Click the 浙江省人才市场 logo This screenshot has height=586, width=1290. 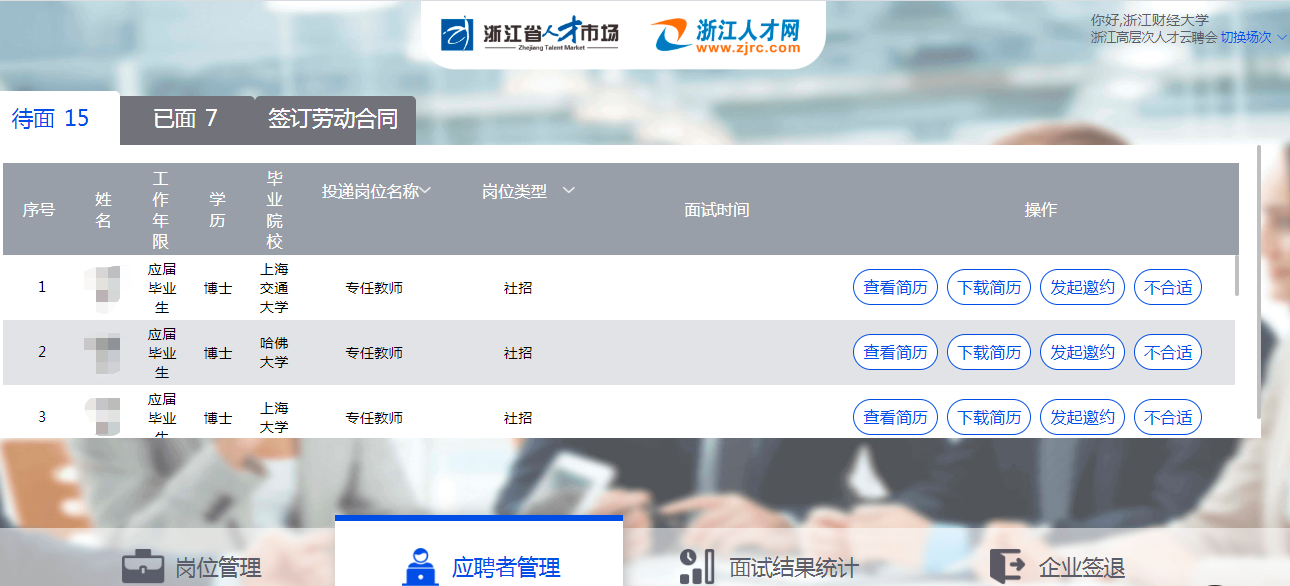[x=529, y=35]
